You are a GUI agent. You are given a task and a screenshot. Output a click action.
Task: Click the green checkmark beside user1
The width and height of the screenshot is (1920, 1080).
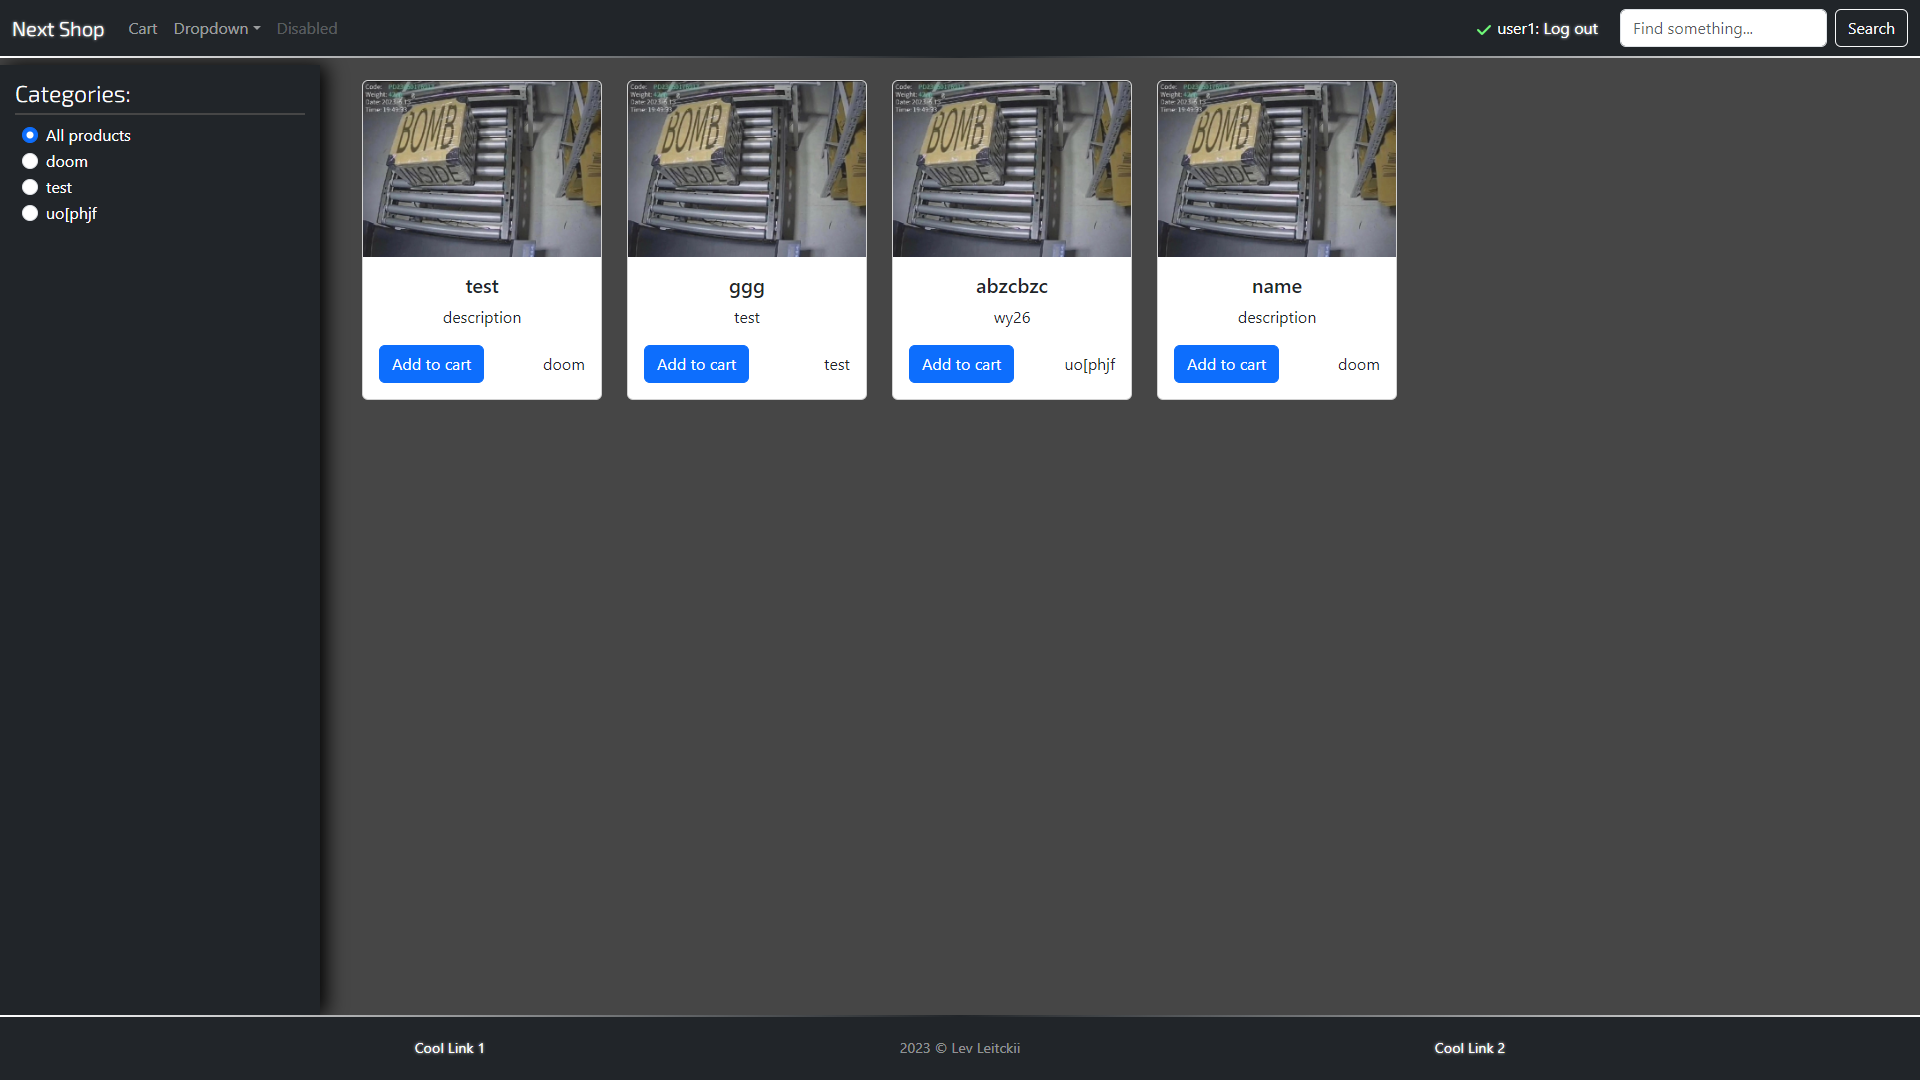1483,30
